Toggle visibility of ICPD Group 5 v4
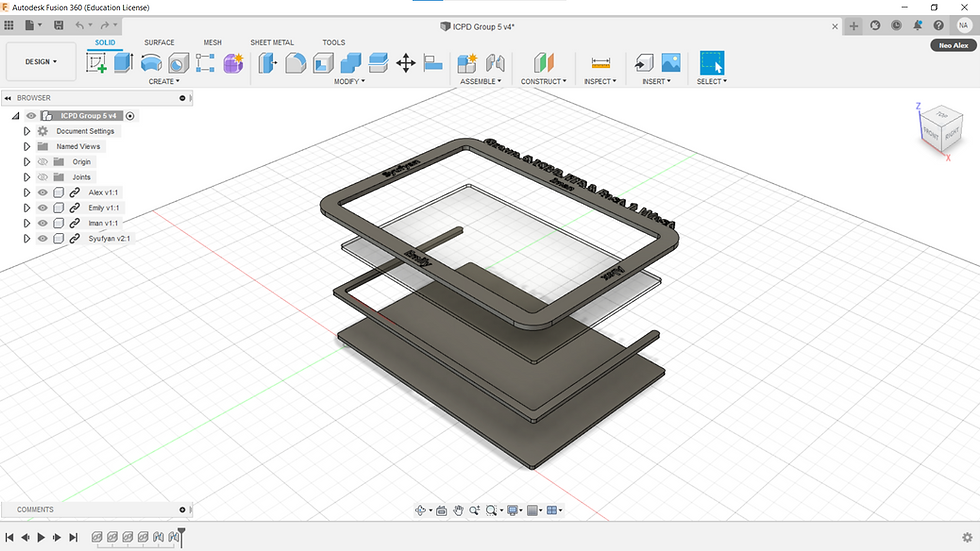 (31, 116)
